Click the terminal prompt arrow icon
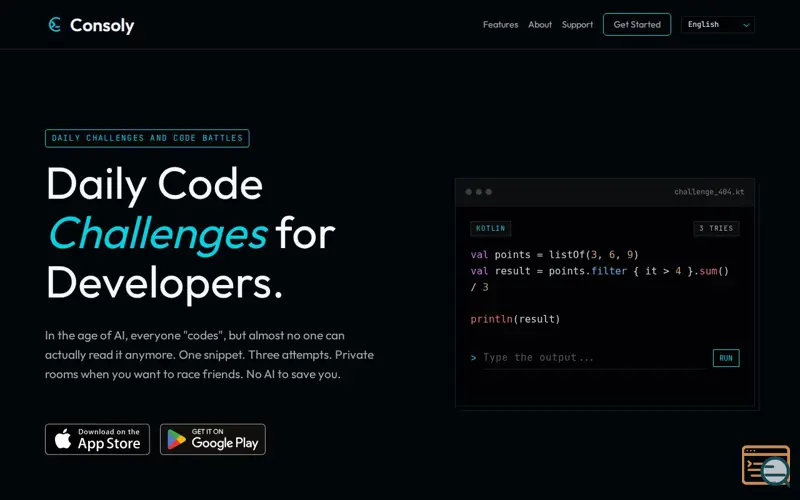Viewport: 800px width, 500px height. pyautogui.click(x=473, y=358)
